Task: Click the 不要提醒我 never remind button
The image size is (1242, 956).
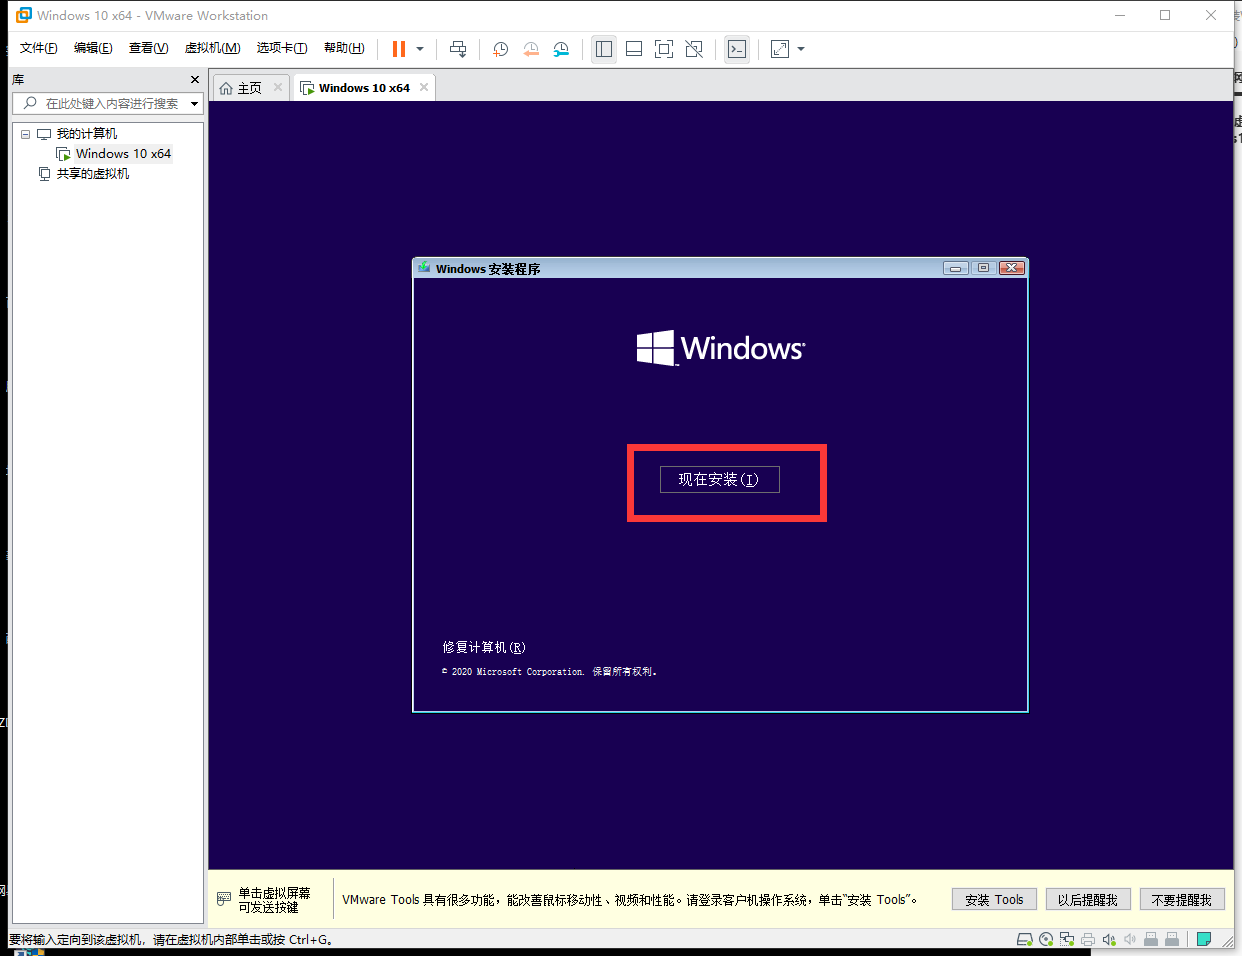Action: [1182, 900]
